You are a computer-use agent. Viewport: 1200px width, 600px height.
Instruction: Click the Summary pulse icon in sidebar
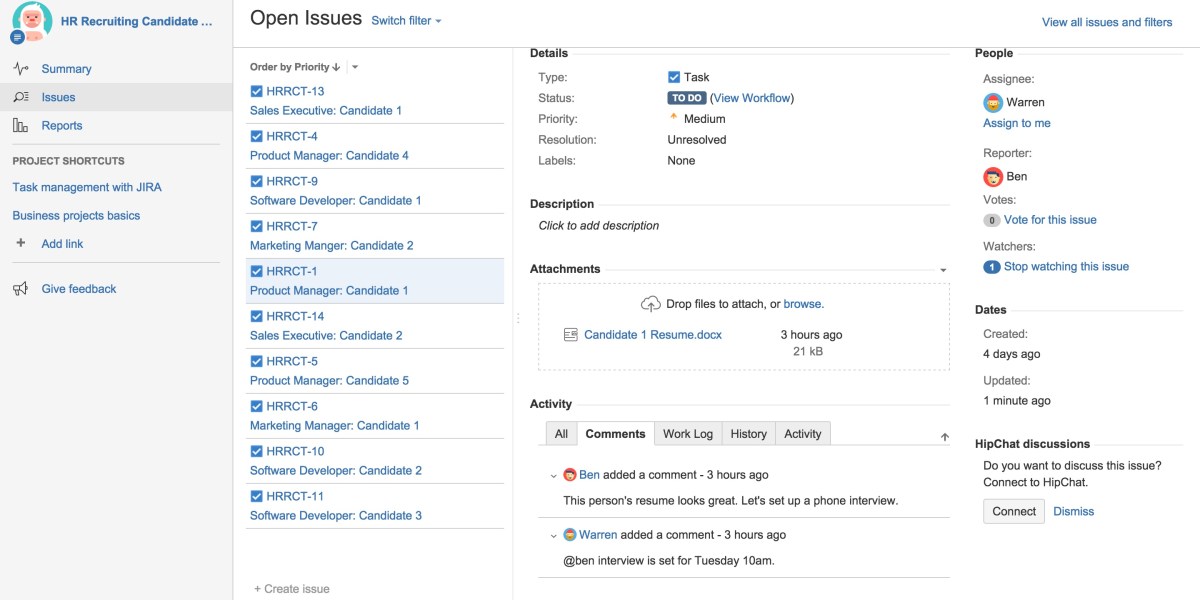[20, 69]
